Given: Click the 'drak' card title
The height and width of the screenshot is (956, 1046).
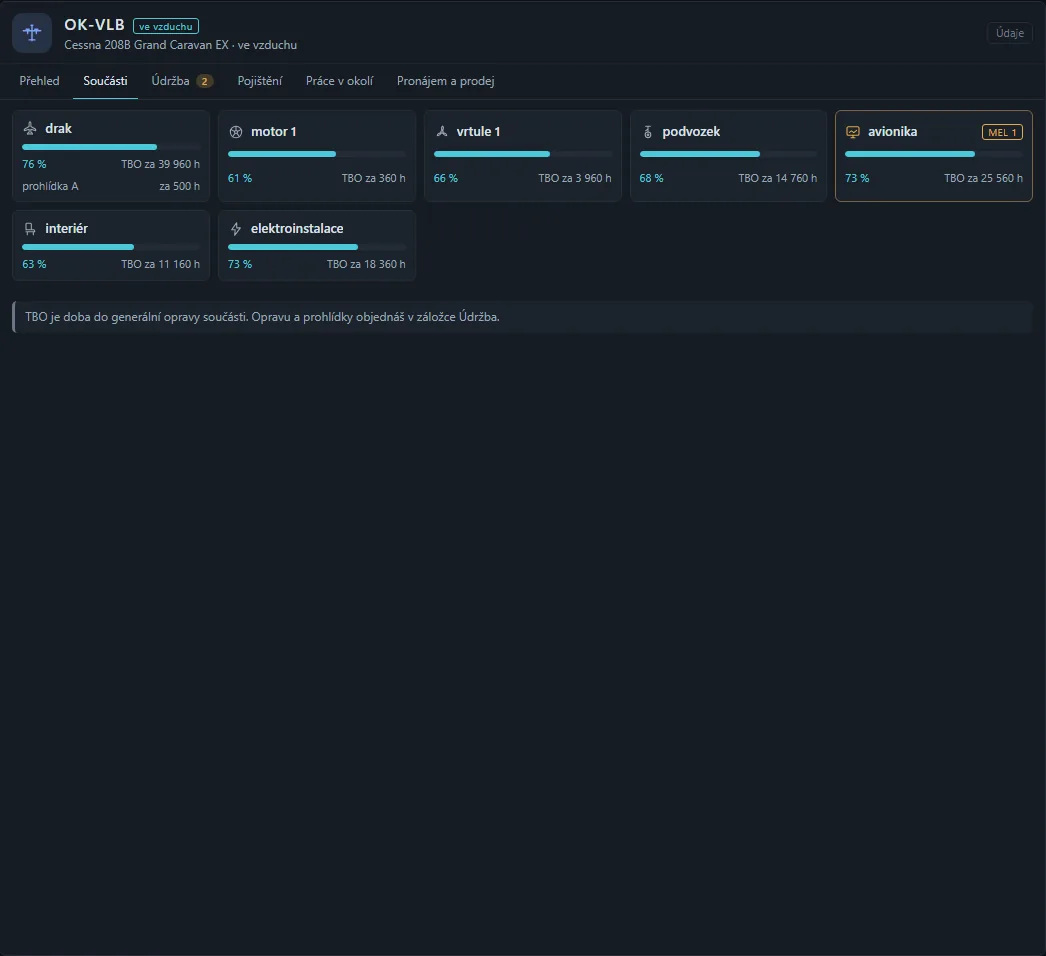Looking at the screenshot, I should (x=59, y=128).
